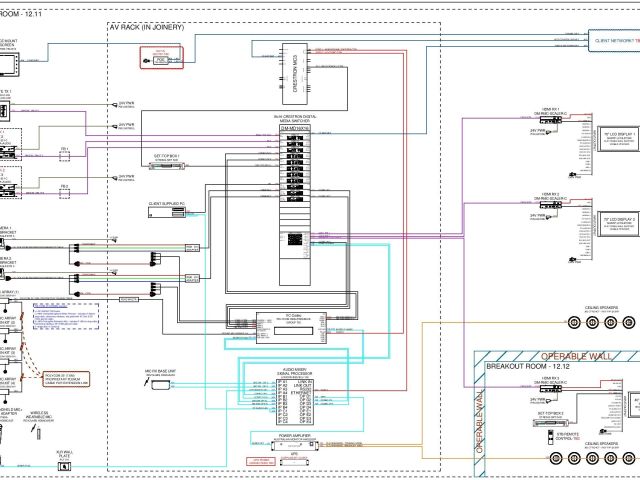Click the AV RACK (IN JOINERY) heading
This screenshot has width=640, height=480.
(154, 29)
